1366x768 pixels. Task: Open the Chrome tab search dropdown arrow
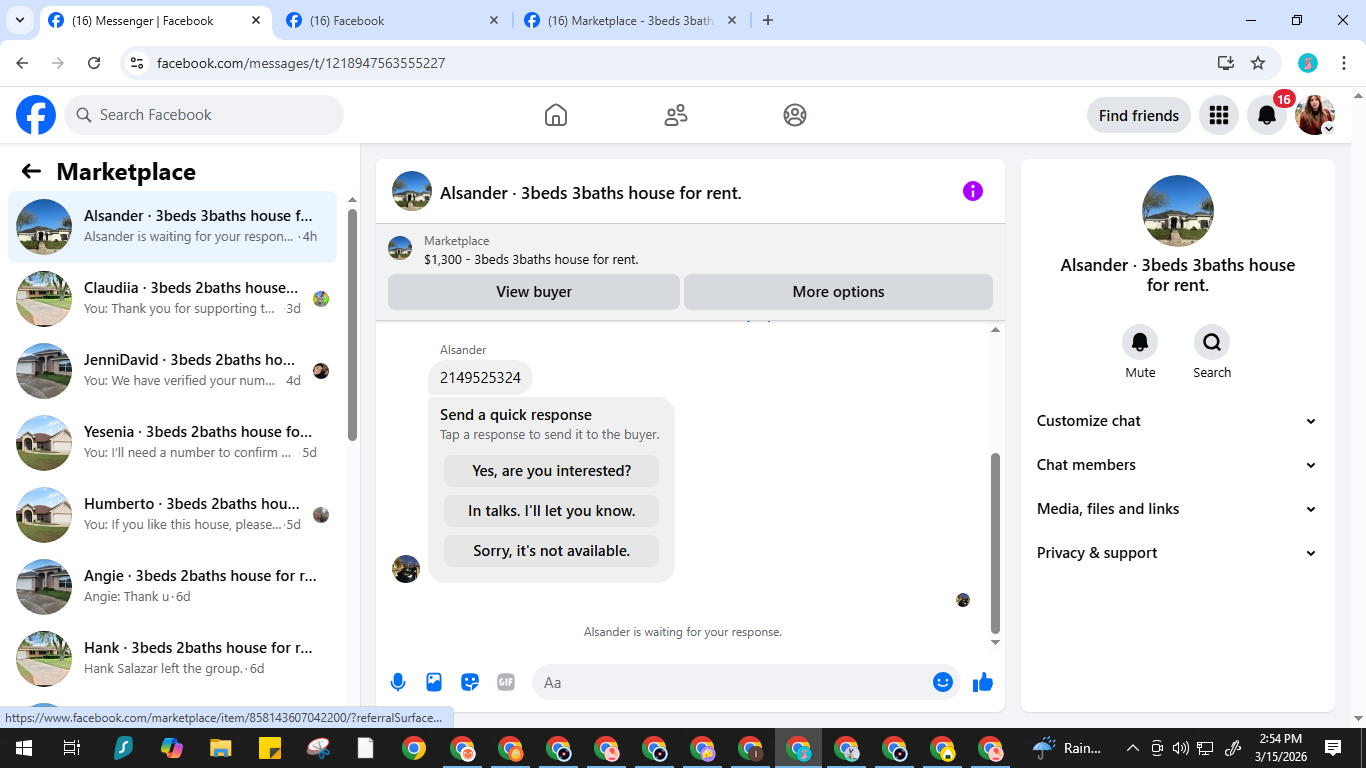[19, 20]
